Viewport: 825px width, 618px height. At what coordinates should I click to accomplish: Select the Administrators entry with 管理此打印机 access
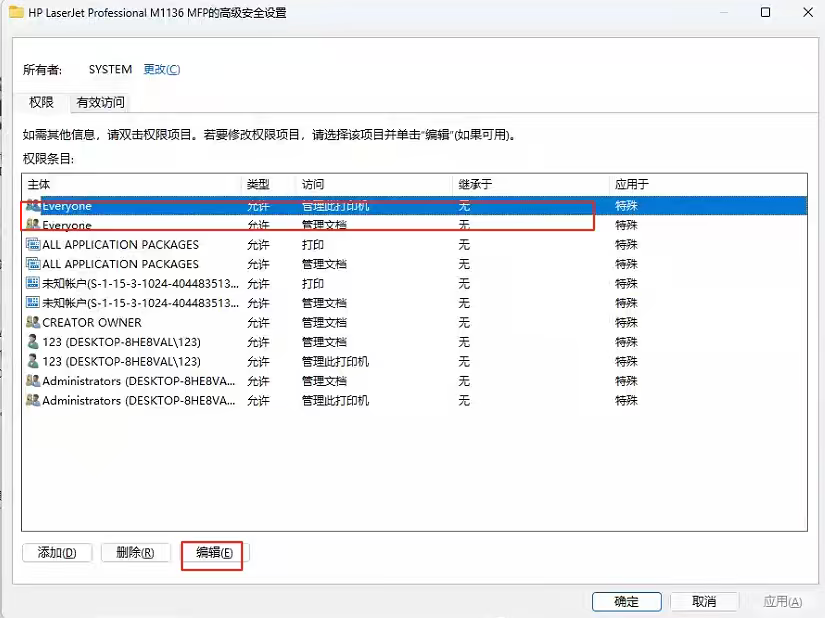(x=415, y=400)
